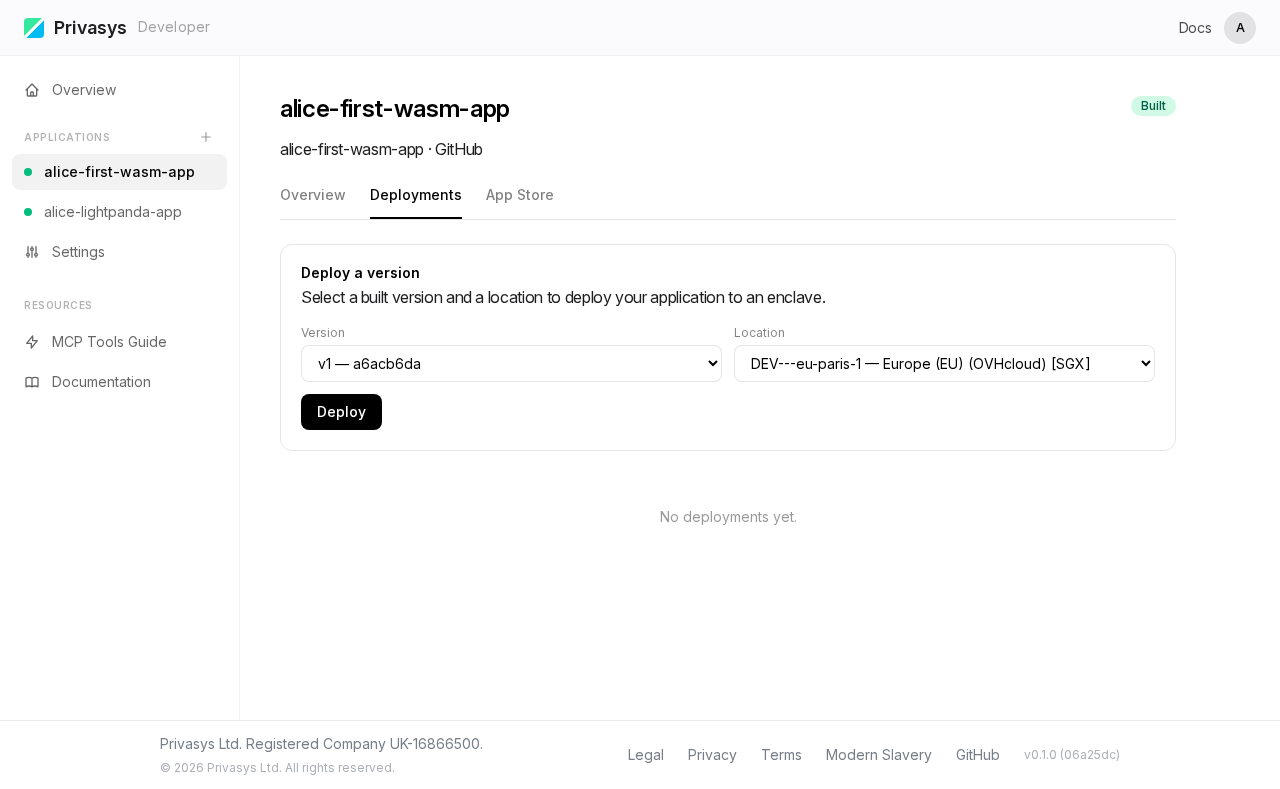Click the Overview home icon in sidebar
Viewport: 1280px width, 789px height.
tap(31, 90)
